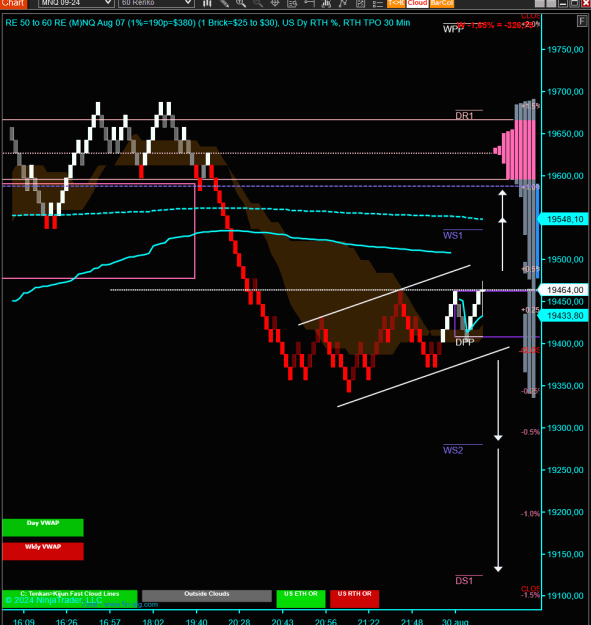Expand the 60 Renko interval dropdown
The height and width of the screenshot is (625, 591).
pos(156,3)
